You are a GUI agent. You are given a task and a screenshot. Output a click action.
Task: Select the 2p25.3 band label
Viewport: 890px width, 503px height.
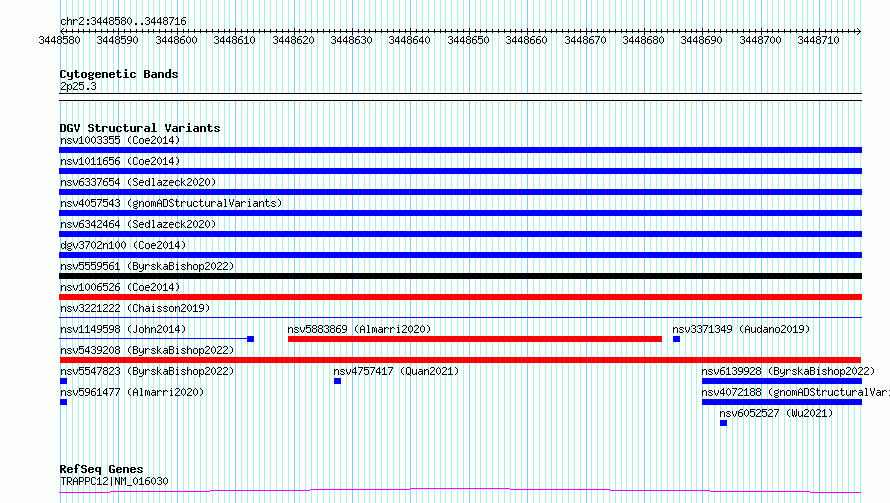pyautogui.click(x=78, y=86)
